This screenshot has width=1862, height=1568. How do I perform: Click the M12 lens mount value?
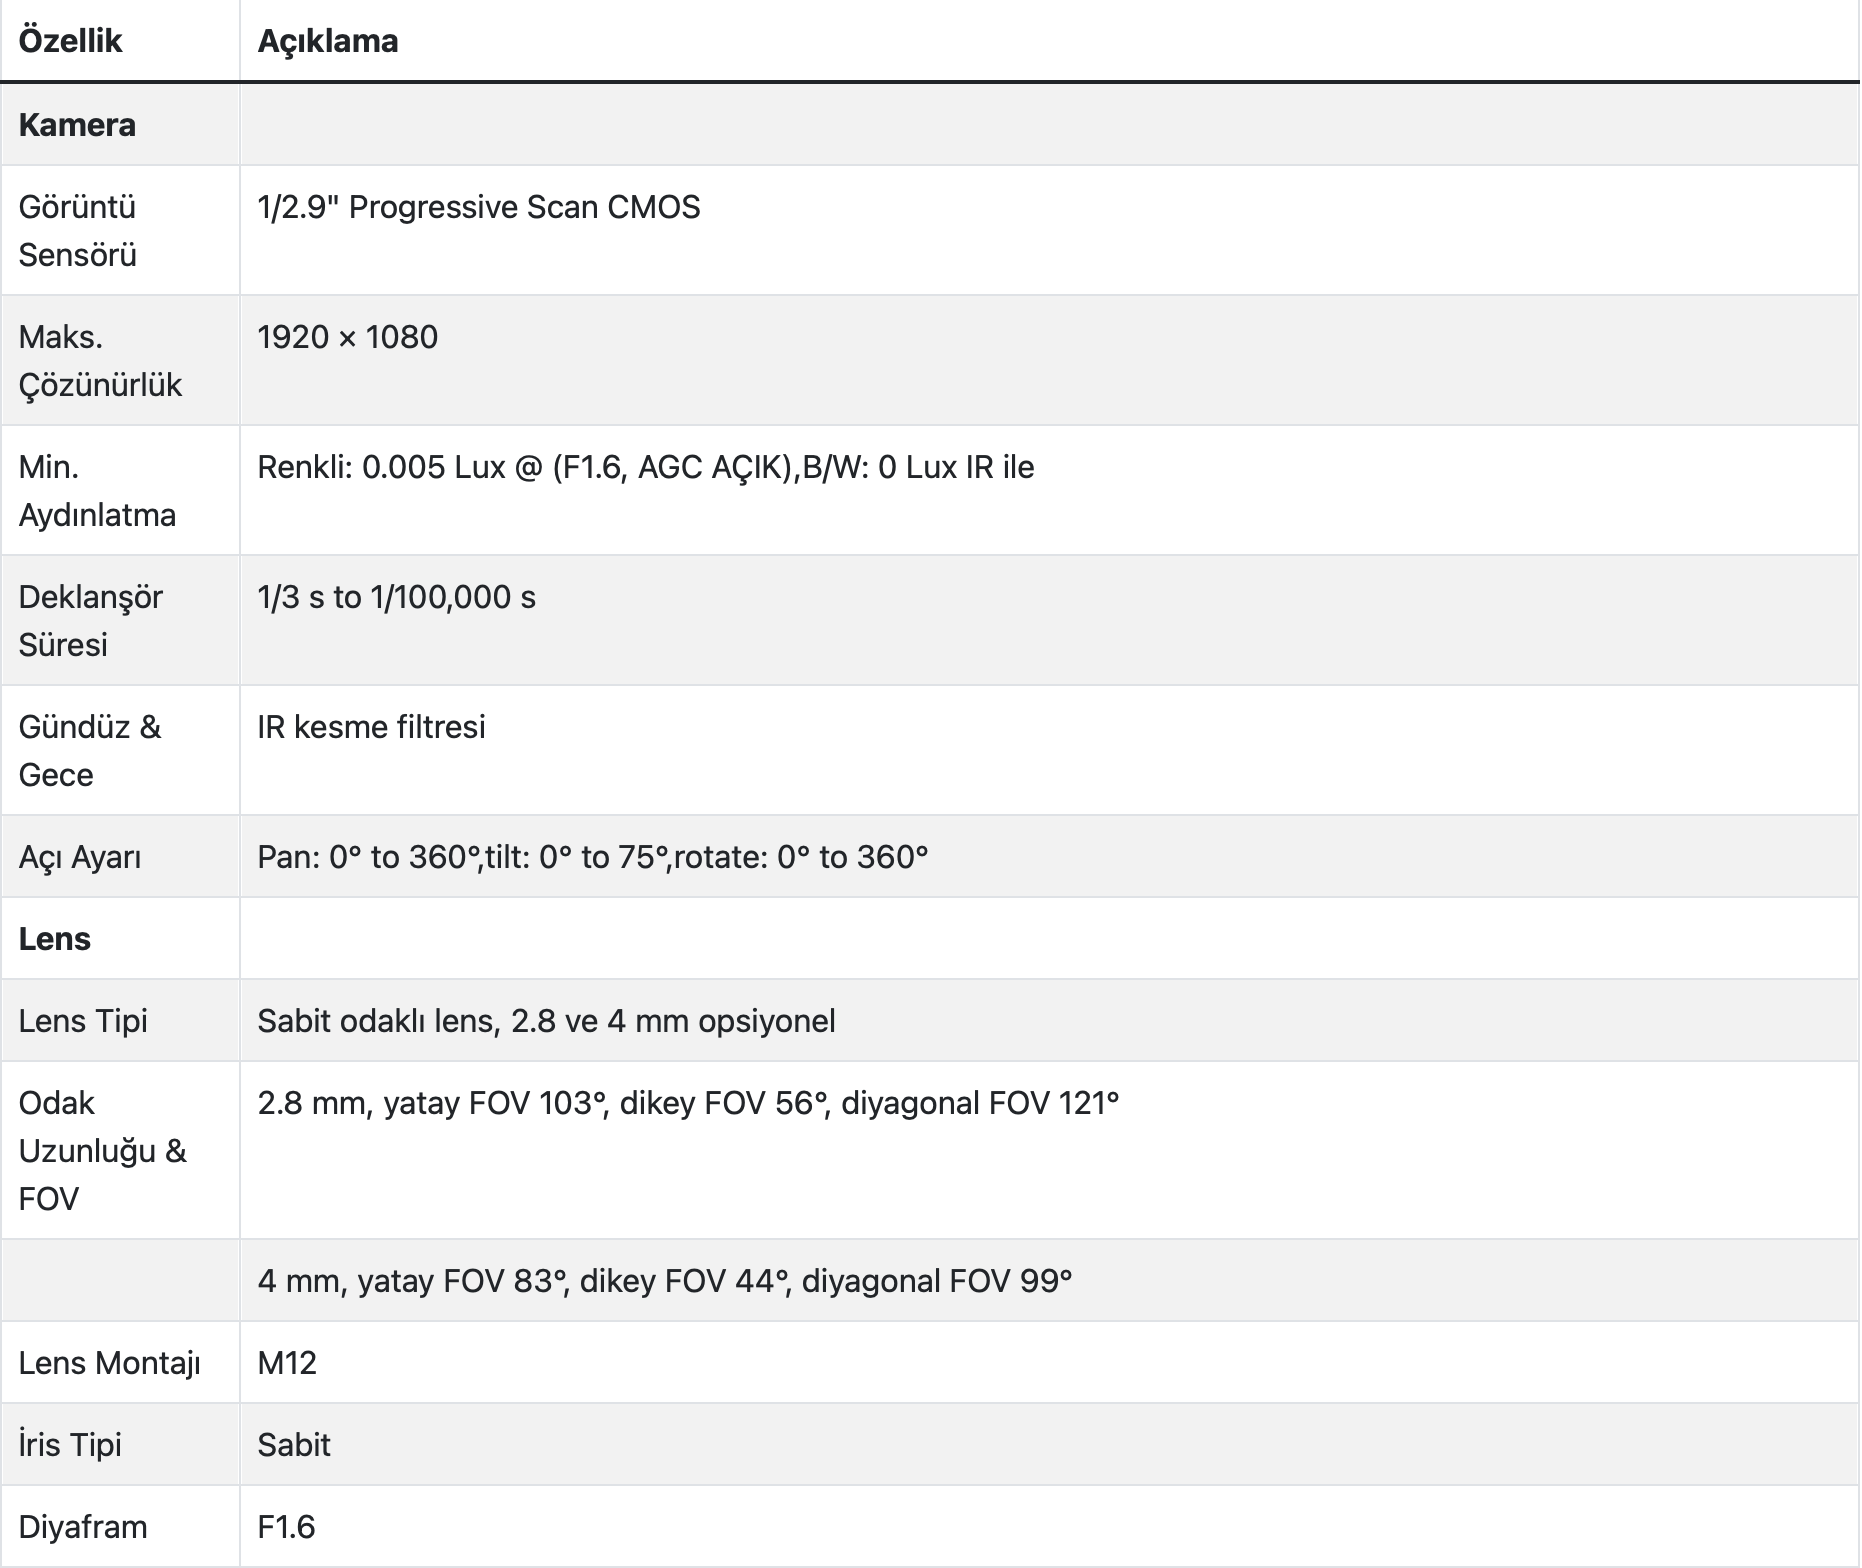coord(287,1363)
